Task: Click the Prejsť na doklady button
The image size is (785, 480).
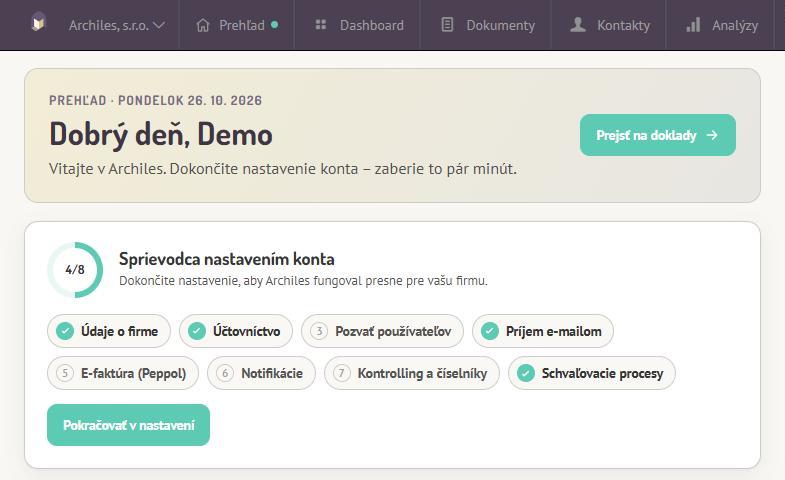Action: [x=658, y=135]
